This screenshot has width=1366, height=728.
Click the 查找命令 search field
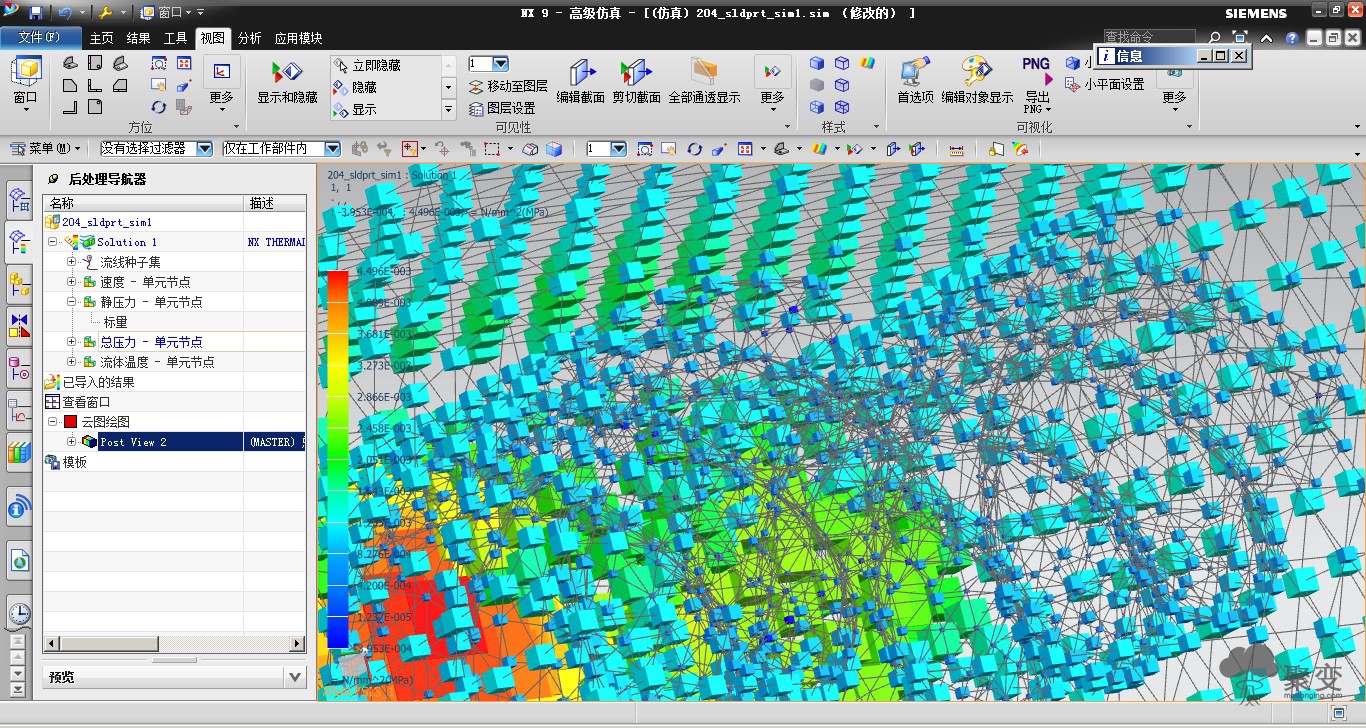point(1148,38)
